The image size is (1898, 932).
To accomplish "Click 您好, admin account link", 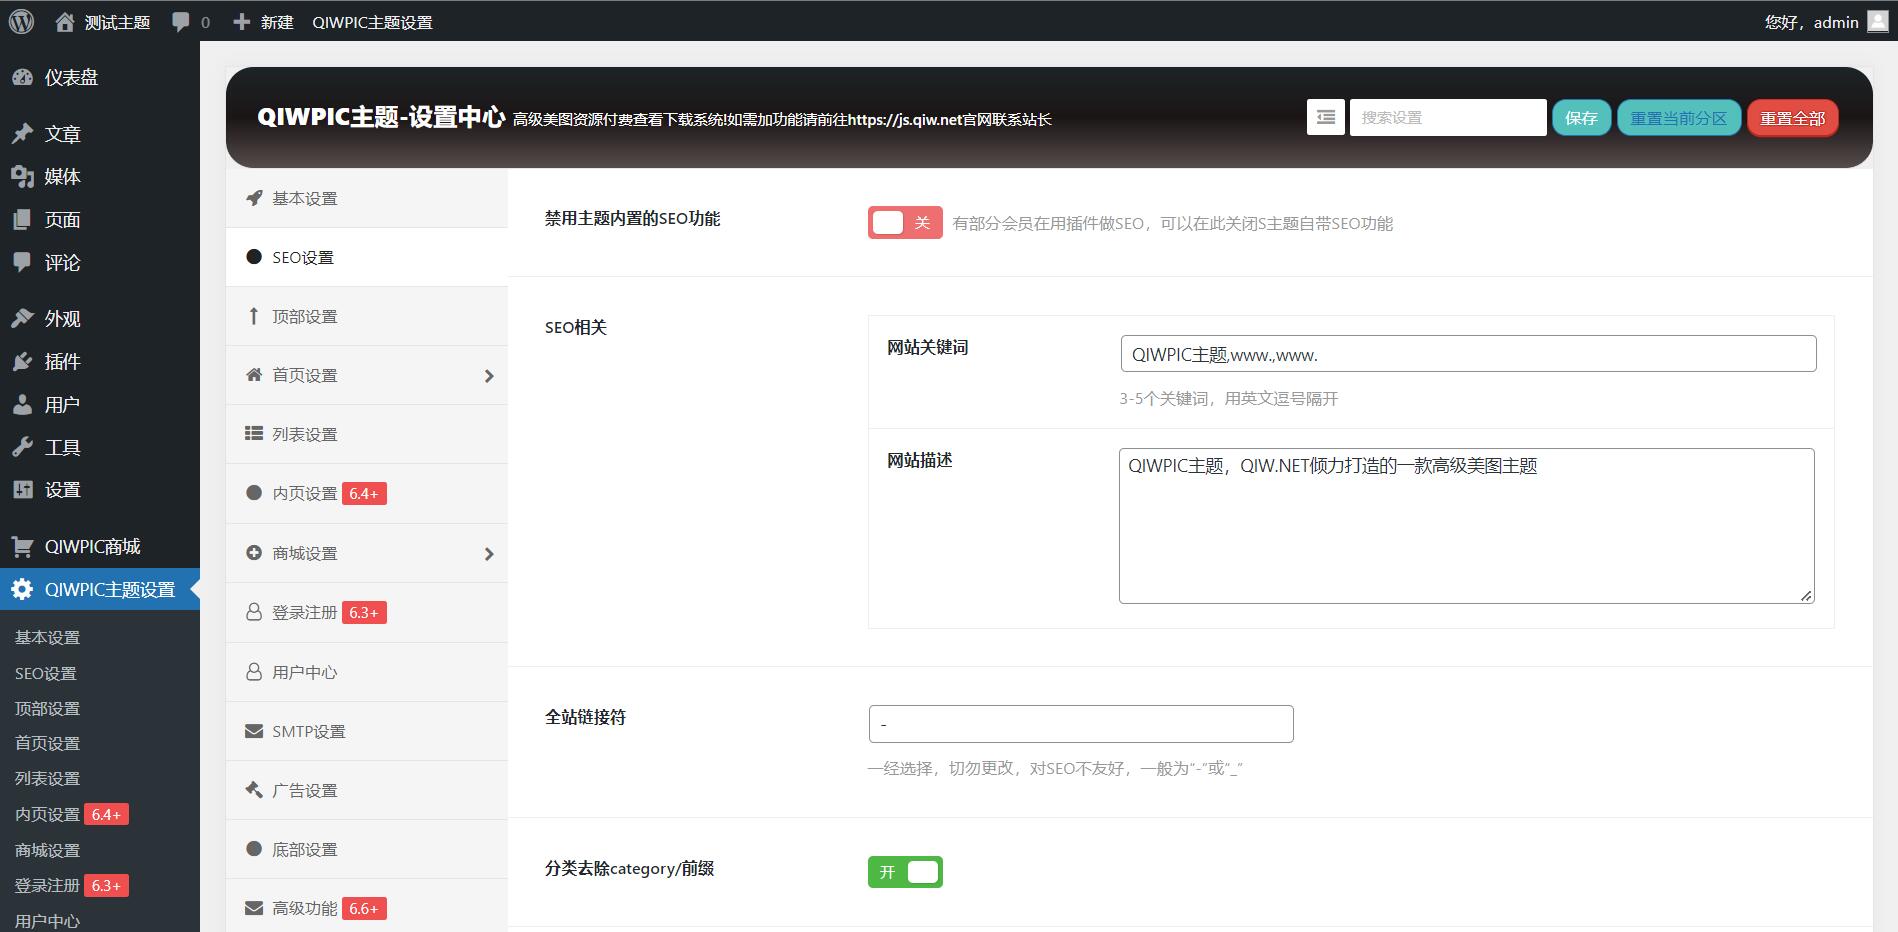I will 1825,22.
